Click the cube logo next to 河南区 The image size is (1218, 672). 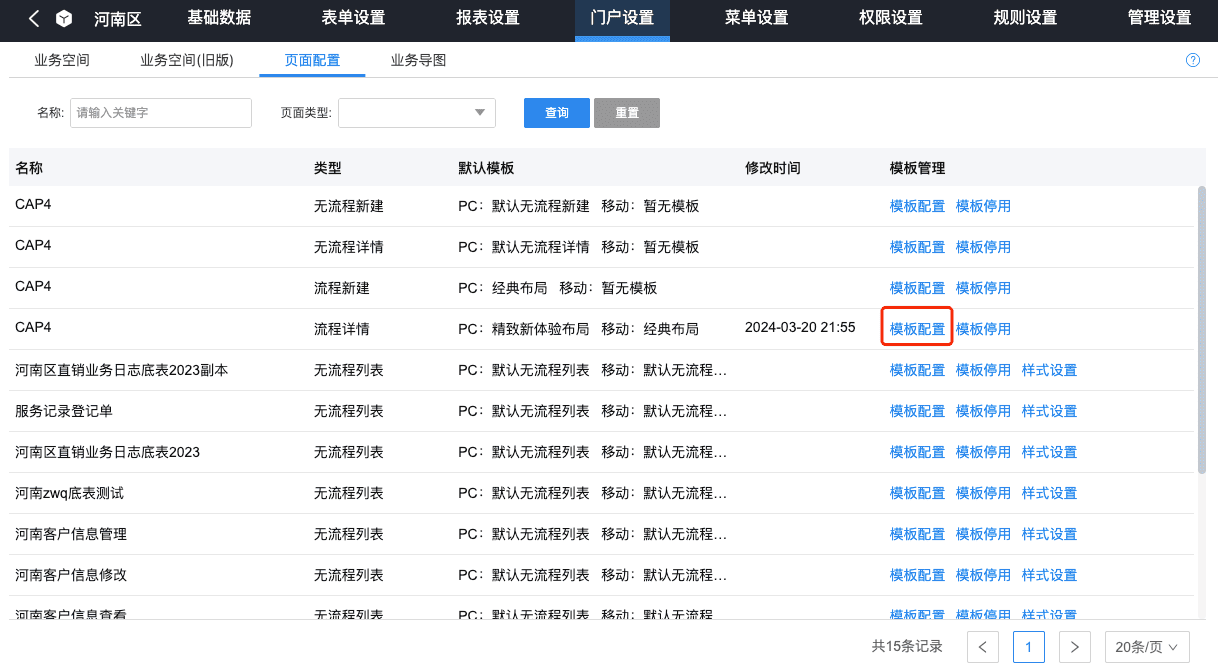pos(64,18)
